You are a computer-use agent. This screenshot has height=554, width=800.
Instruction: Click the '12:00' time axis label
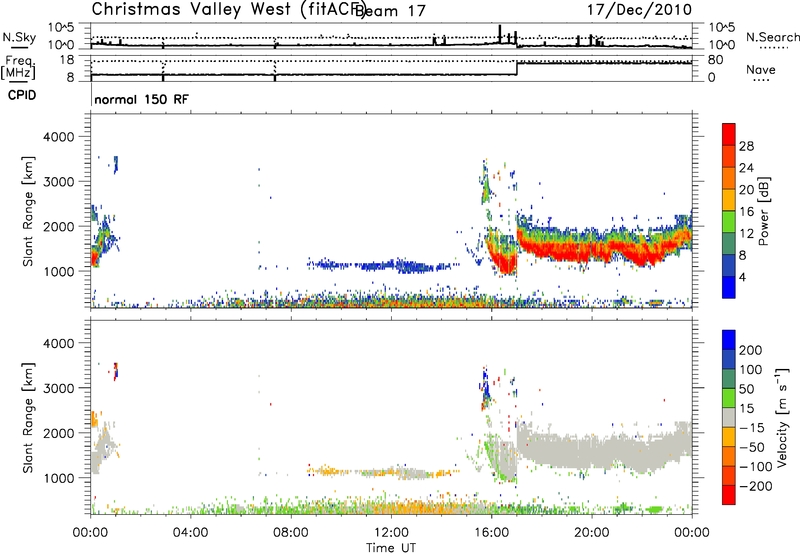click(x=391, y=533)
